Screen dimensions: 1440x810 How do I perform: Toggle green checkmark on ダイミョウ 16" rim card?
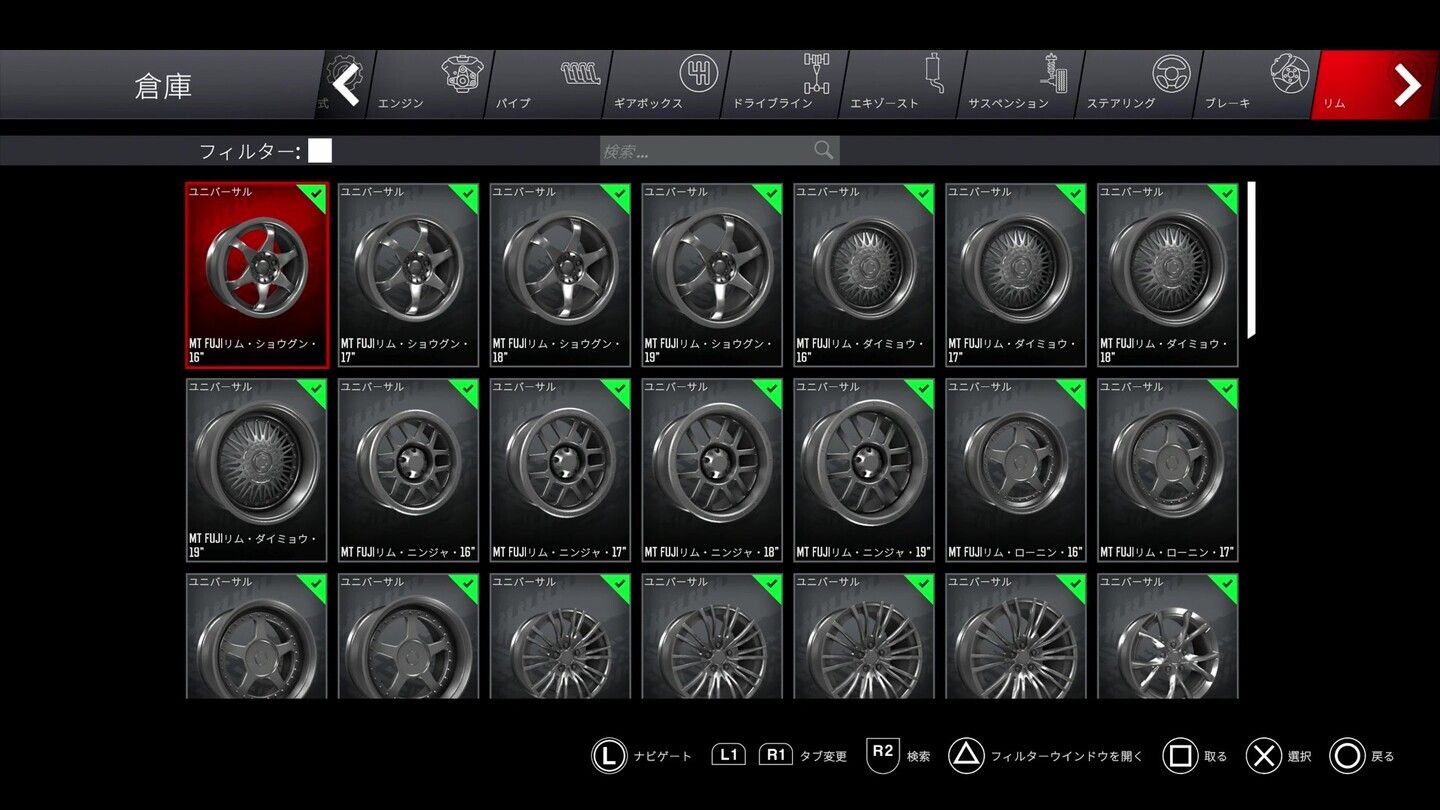pyautogui.click(x=920, y=197)
